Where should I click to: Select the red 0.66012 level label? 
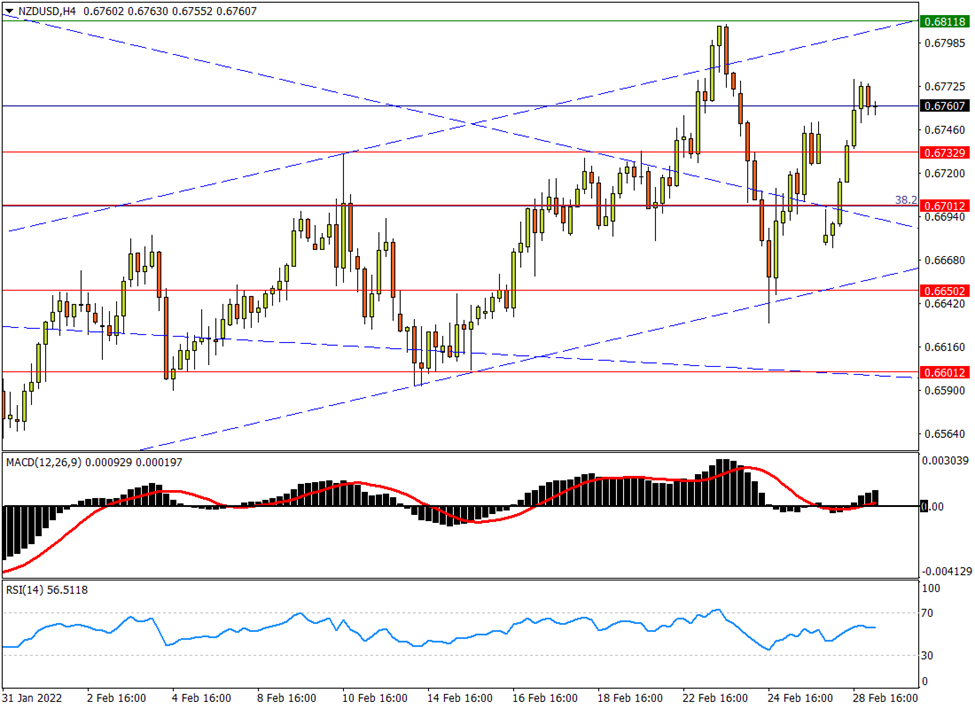944,373
